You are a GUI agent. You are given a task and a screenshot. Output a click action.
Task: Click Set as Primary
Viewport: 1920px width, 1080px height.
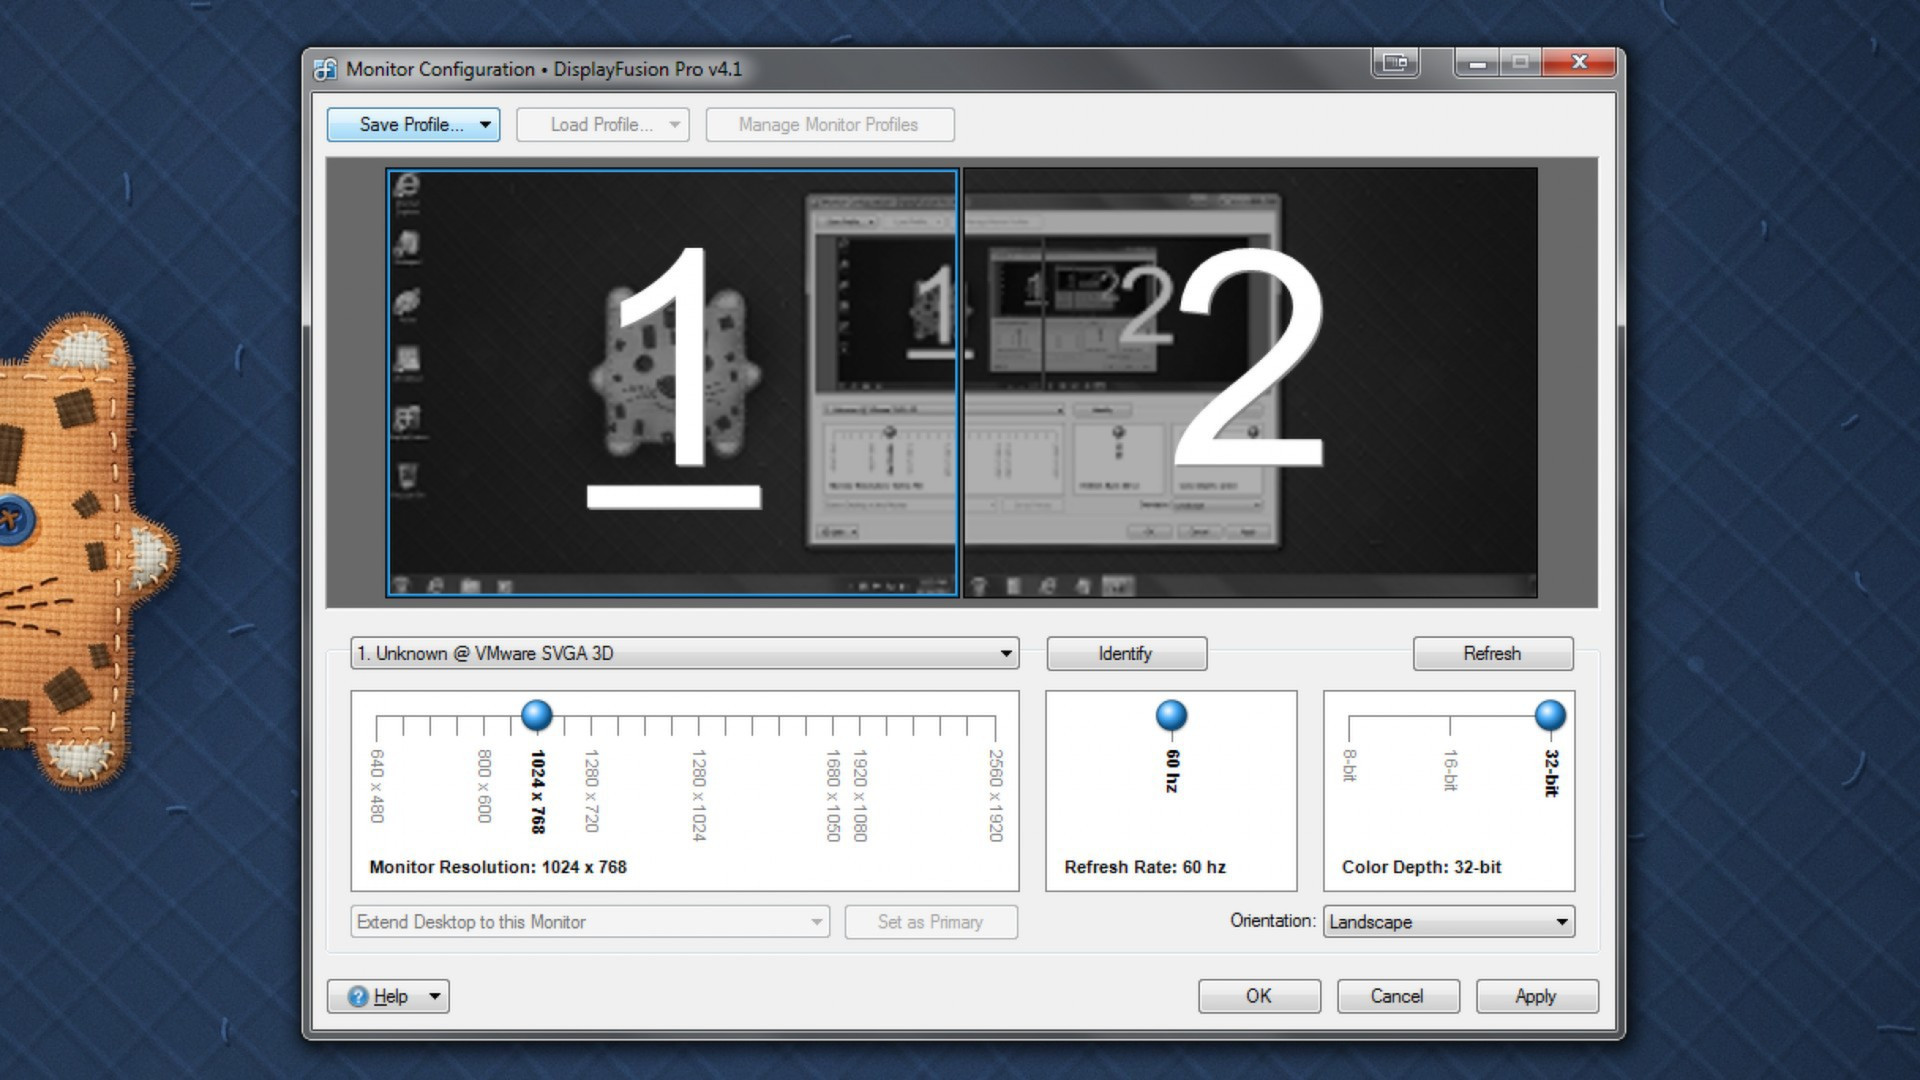click(x=930, y=922)
